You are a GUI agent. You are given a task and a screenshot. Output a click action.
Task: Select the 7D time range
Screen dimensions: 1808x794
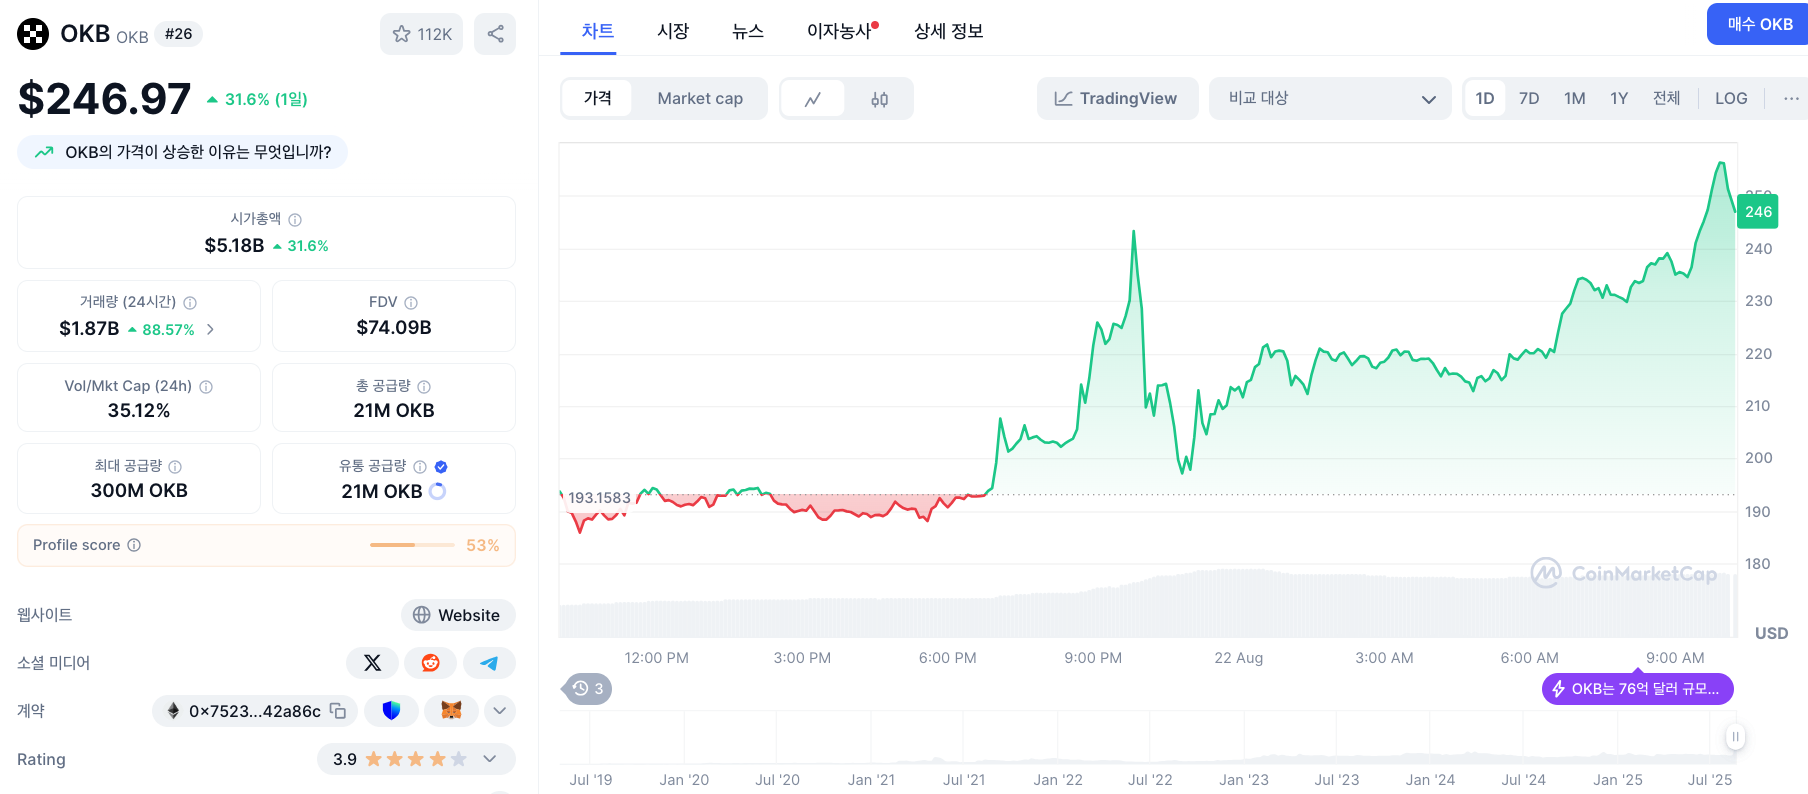(1529, 98)
